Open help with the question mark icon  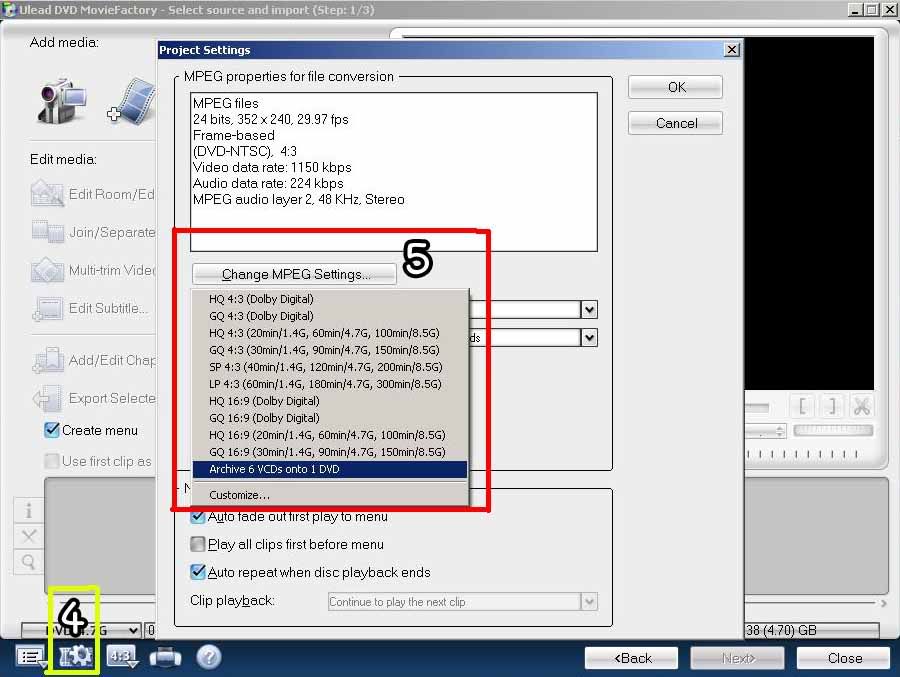tap(208, 657)
